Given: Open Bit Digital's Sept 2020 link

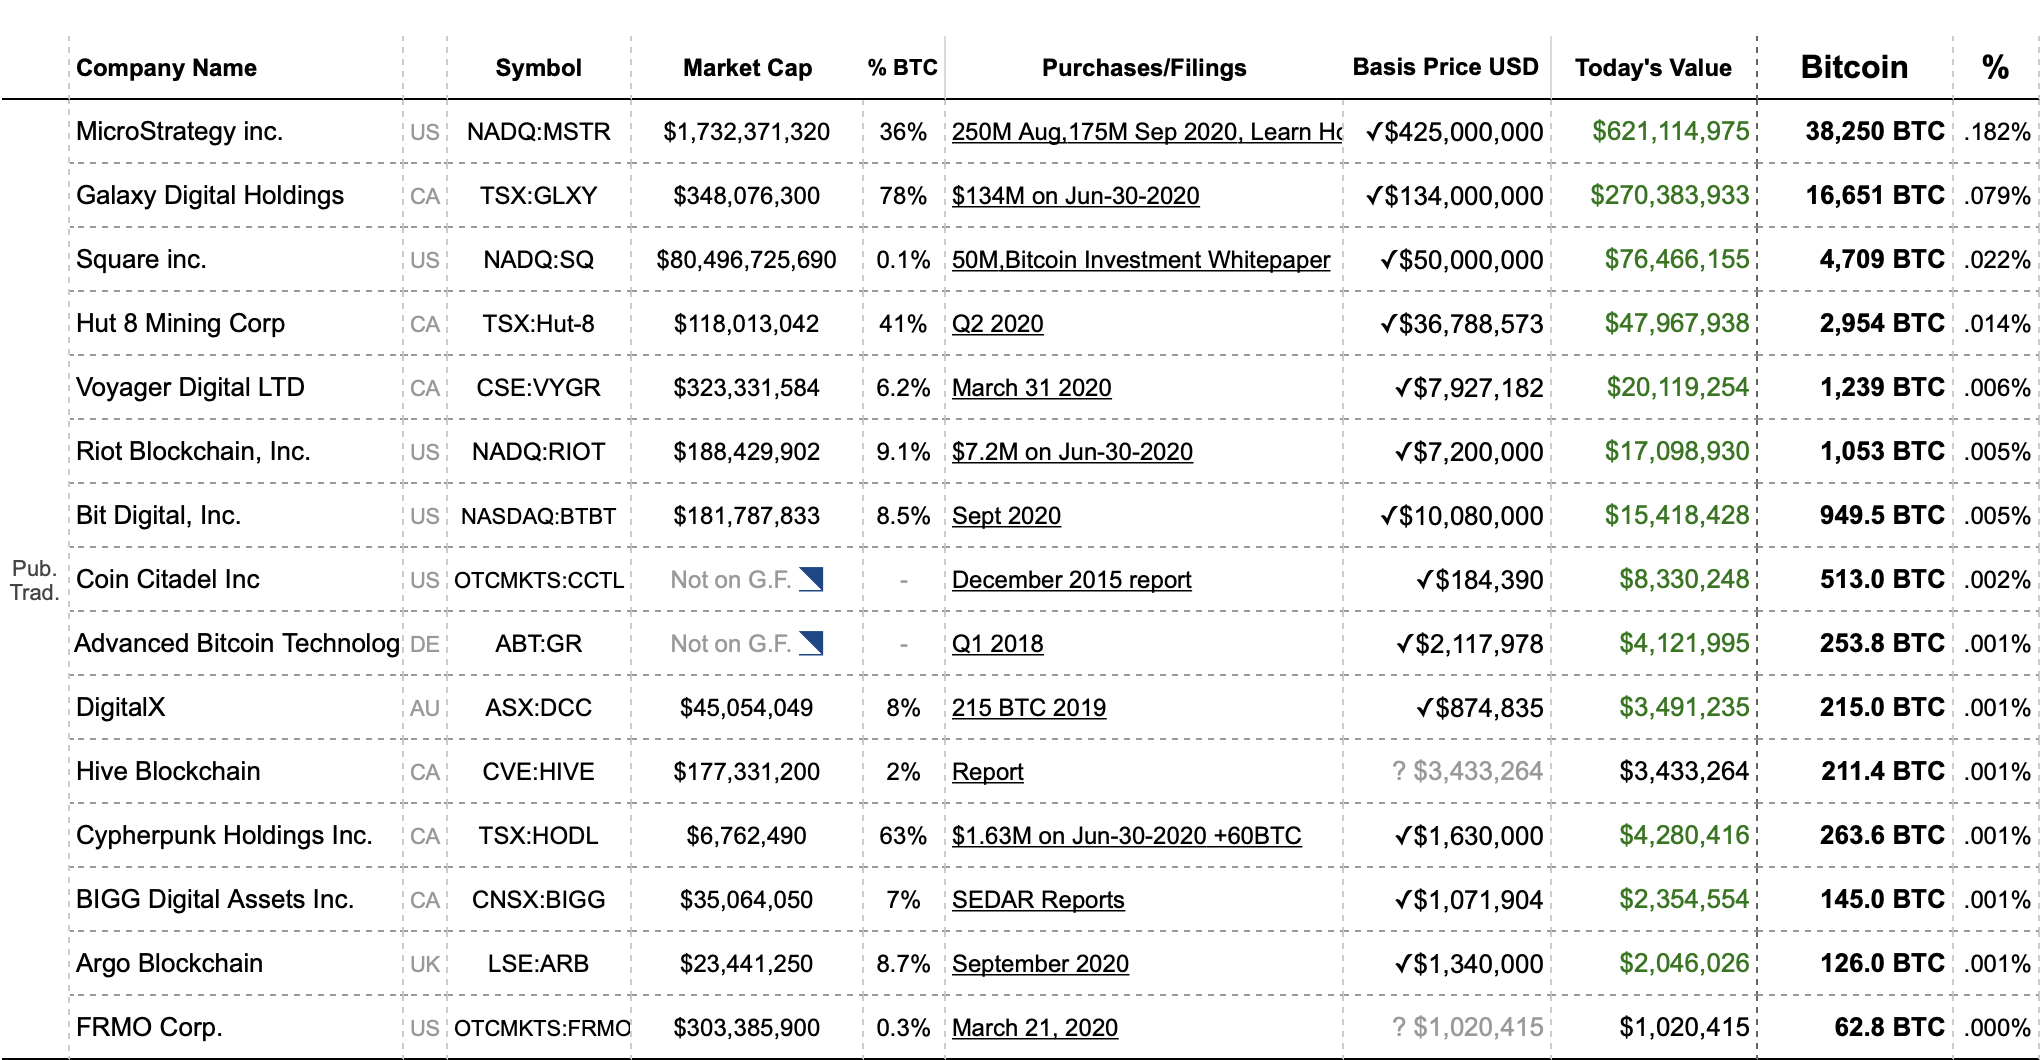Looking at the screenshot, I should point(1006,516).
